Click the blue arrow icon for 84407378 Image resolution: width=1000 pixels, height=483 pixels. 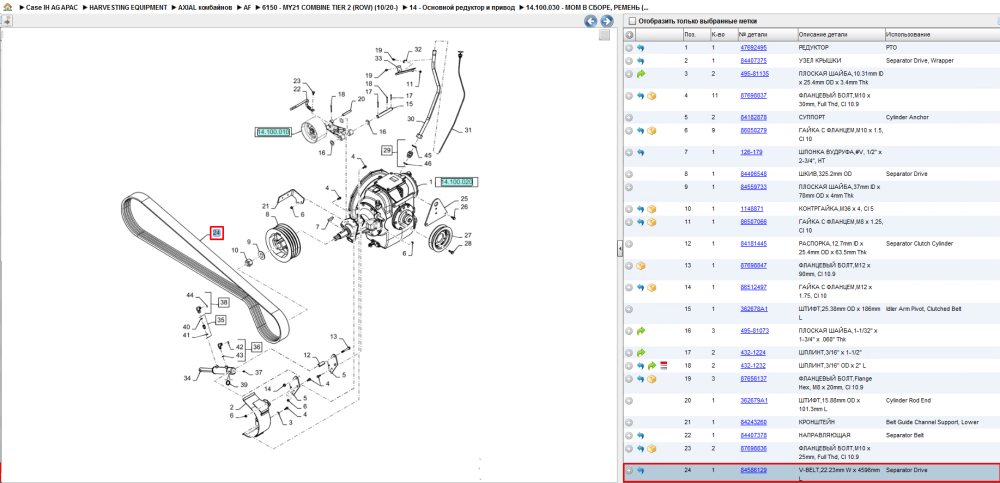(641, 435)
